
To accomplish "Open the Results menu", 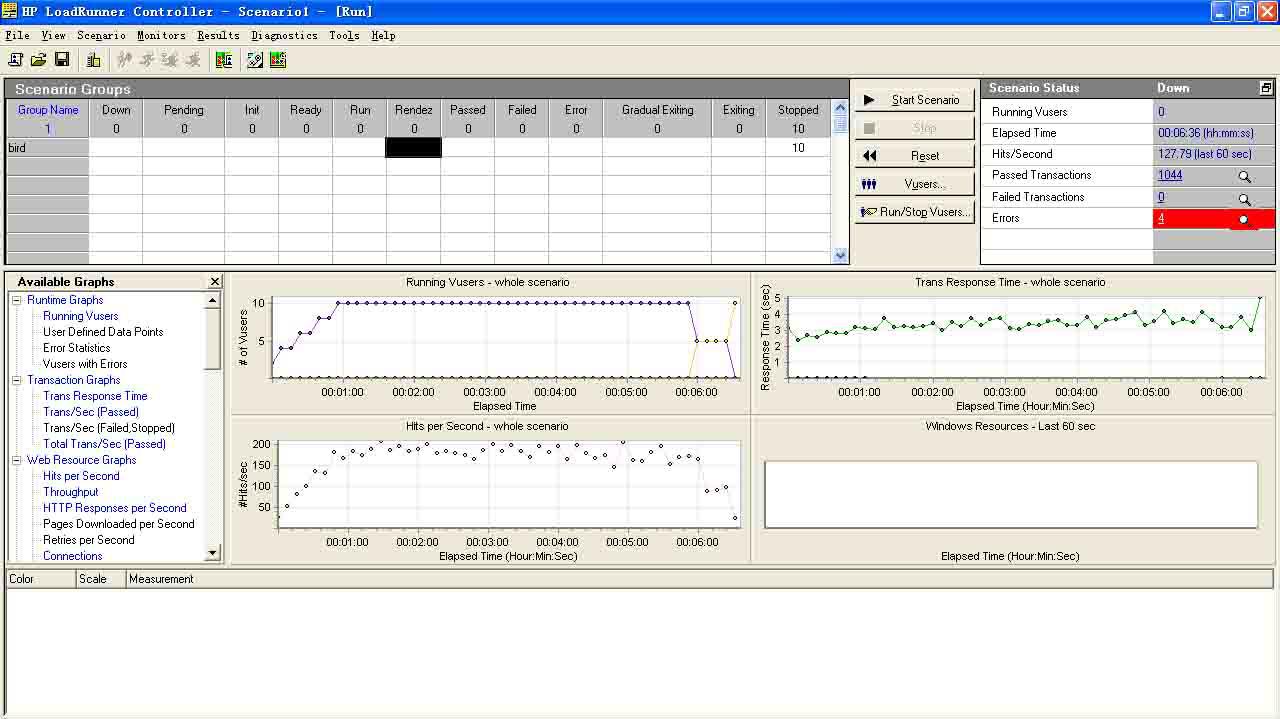I will pyautogui.click(x=218, y=35).
